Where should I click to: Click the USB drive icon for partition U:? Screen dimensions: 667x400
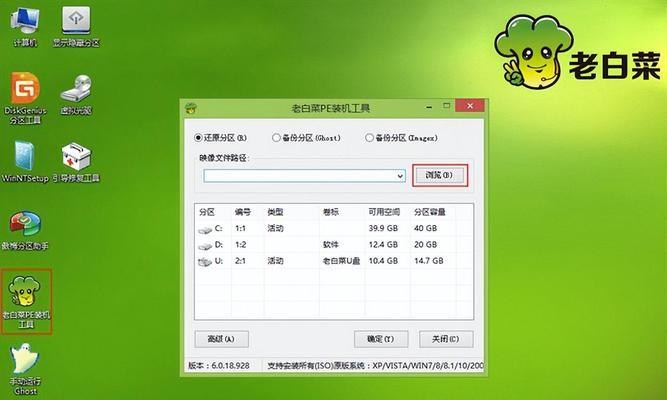point(205,262)
